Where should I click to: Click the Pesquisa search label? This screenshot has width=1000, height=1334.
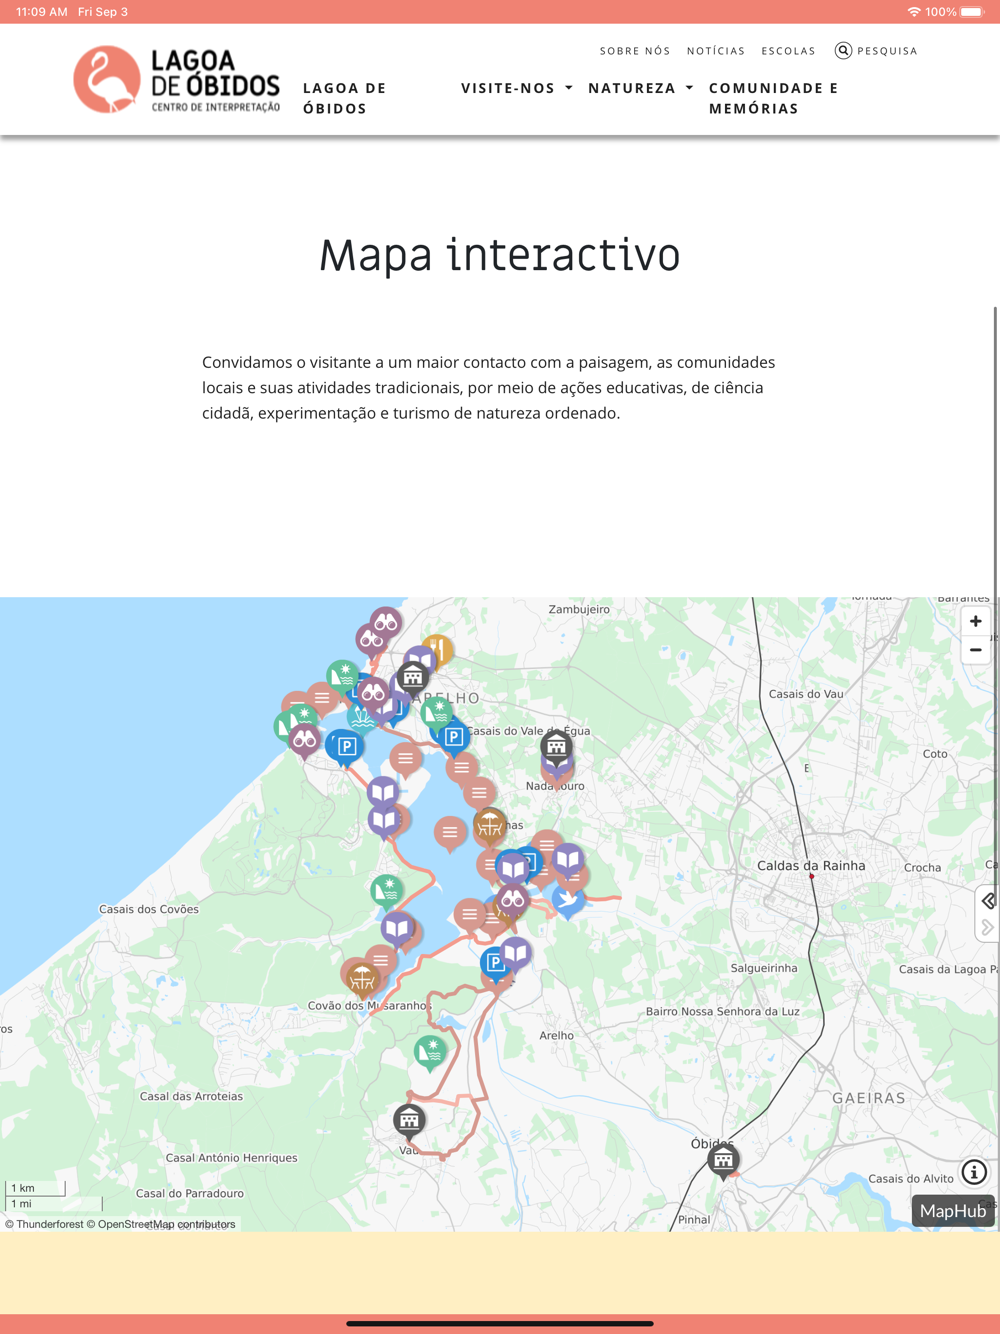pos(887,51)
